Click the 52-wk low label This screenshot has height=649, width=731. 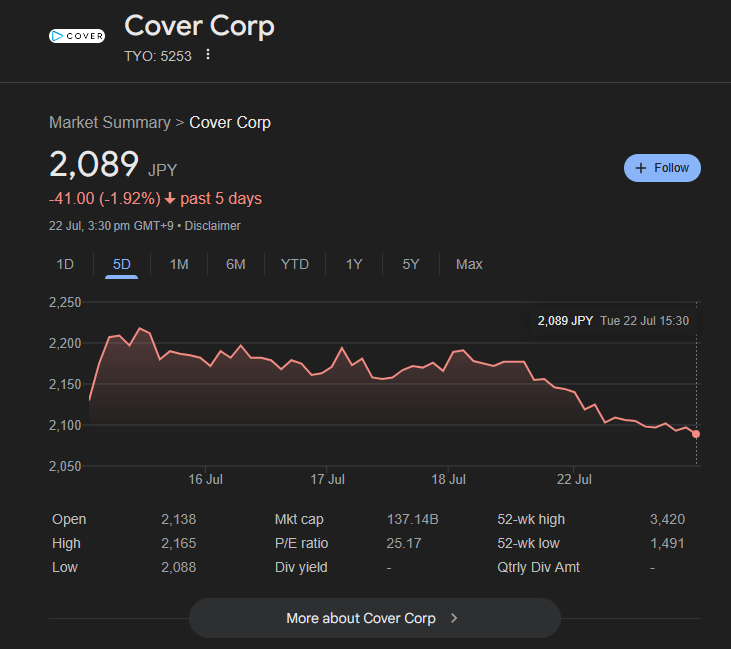pyautogui.click(x=528, y=544)
